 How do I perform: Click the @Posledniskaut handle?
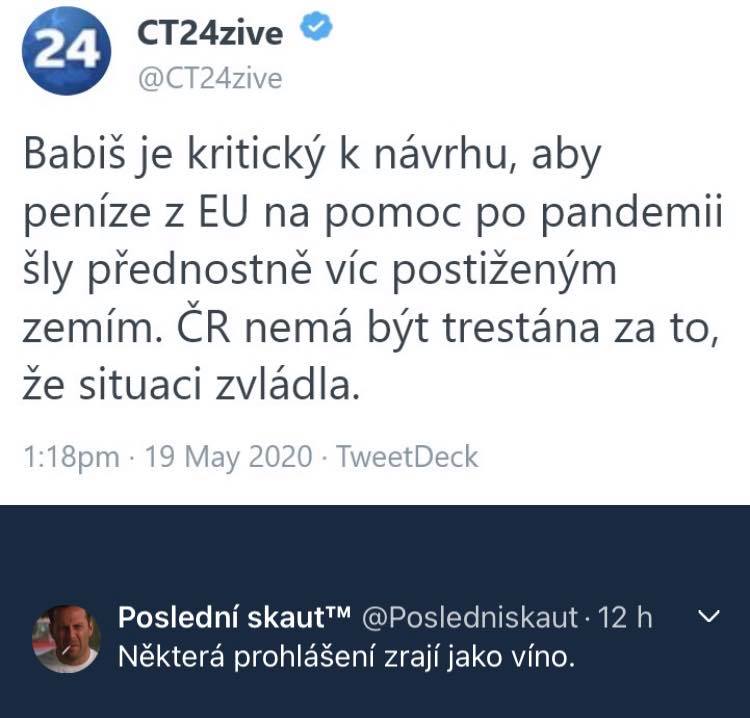pos(468,618)
